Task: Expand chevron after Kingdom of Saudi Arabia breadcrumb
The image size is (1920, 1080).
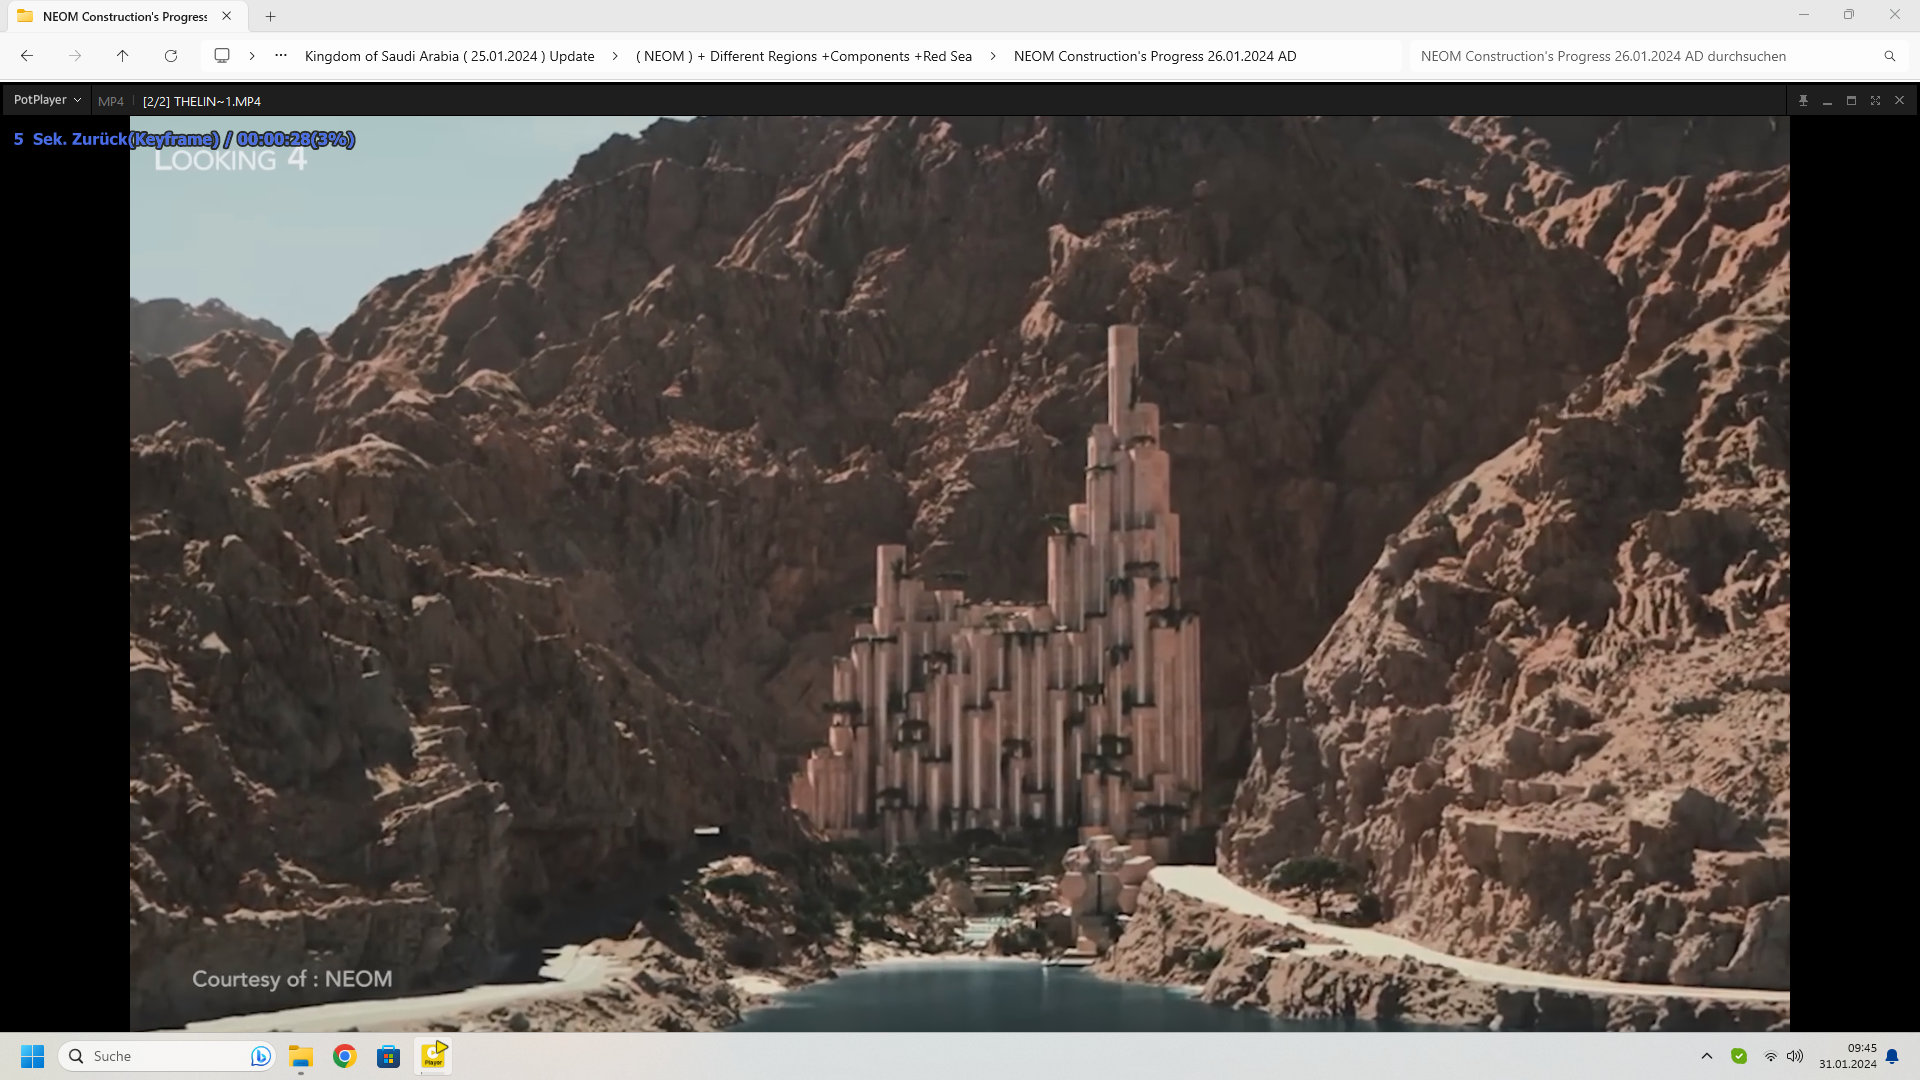Action: click(615, 56)
